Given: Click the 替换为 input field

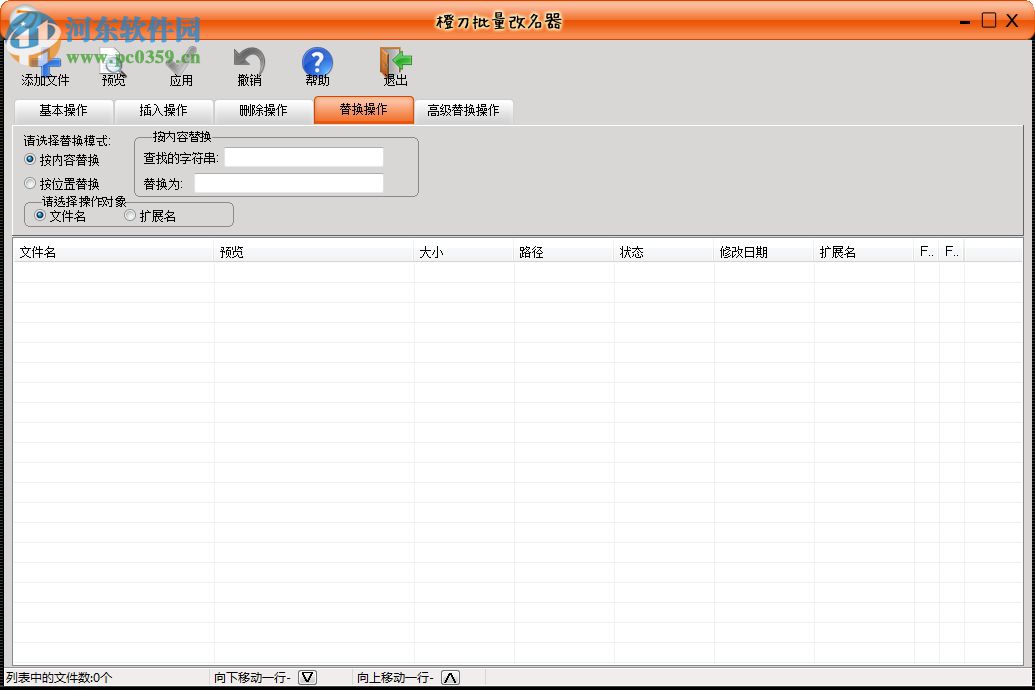Looking at the screenshot, I should 288,183.
